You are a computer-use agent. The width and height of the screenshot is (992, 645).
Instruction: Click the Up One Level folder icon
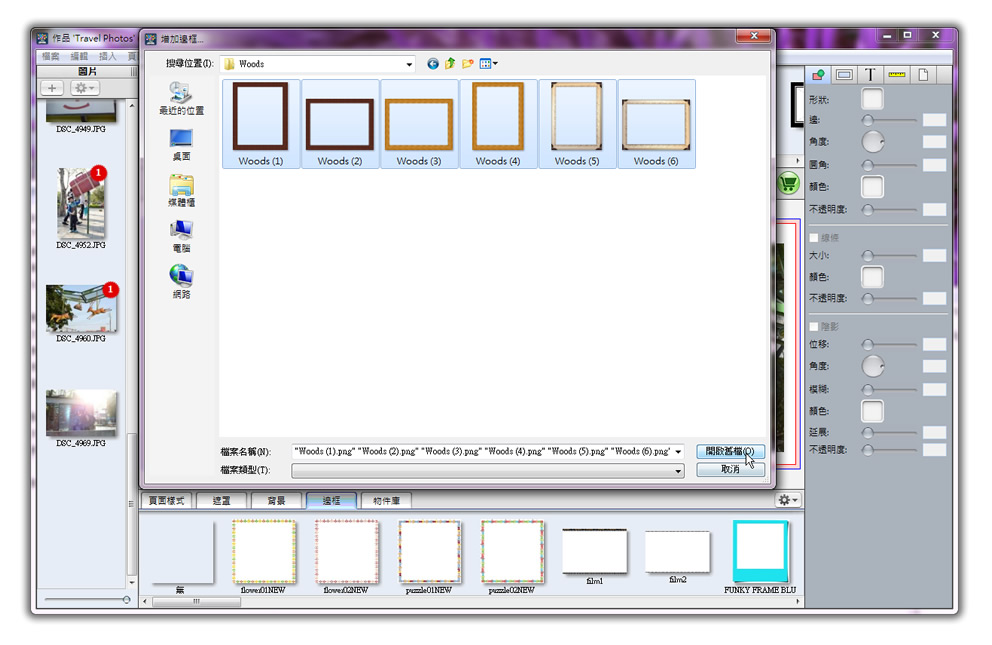[x=450, y=64]
